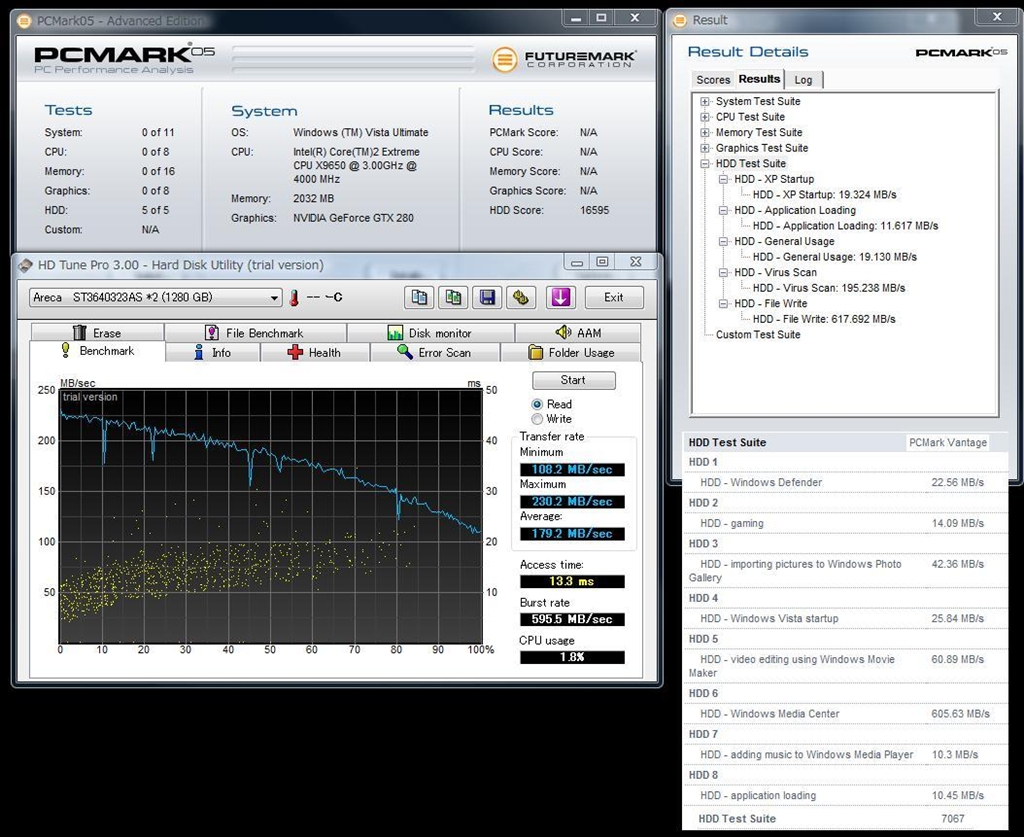Click the HD Tune options tool icon

coord(519,297)
